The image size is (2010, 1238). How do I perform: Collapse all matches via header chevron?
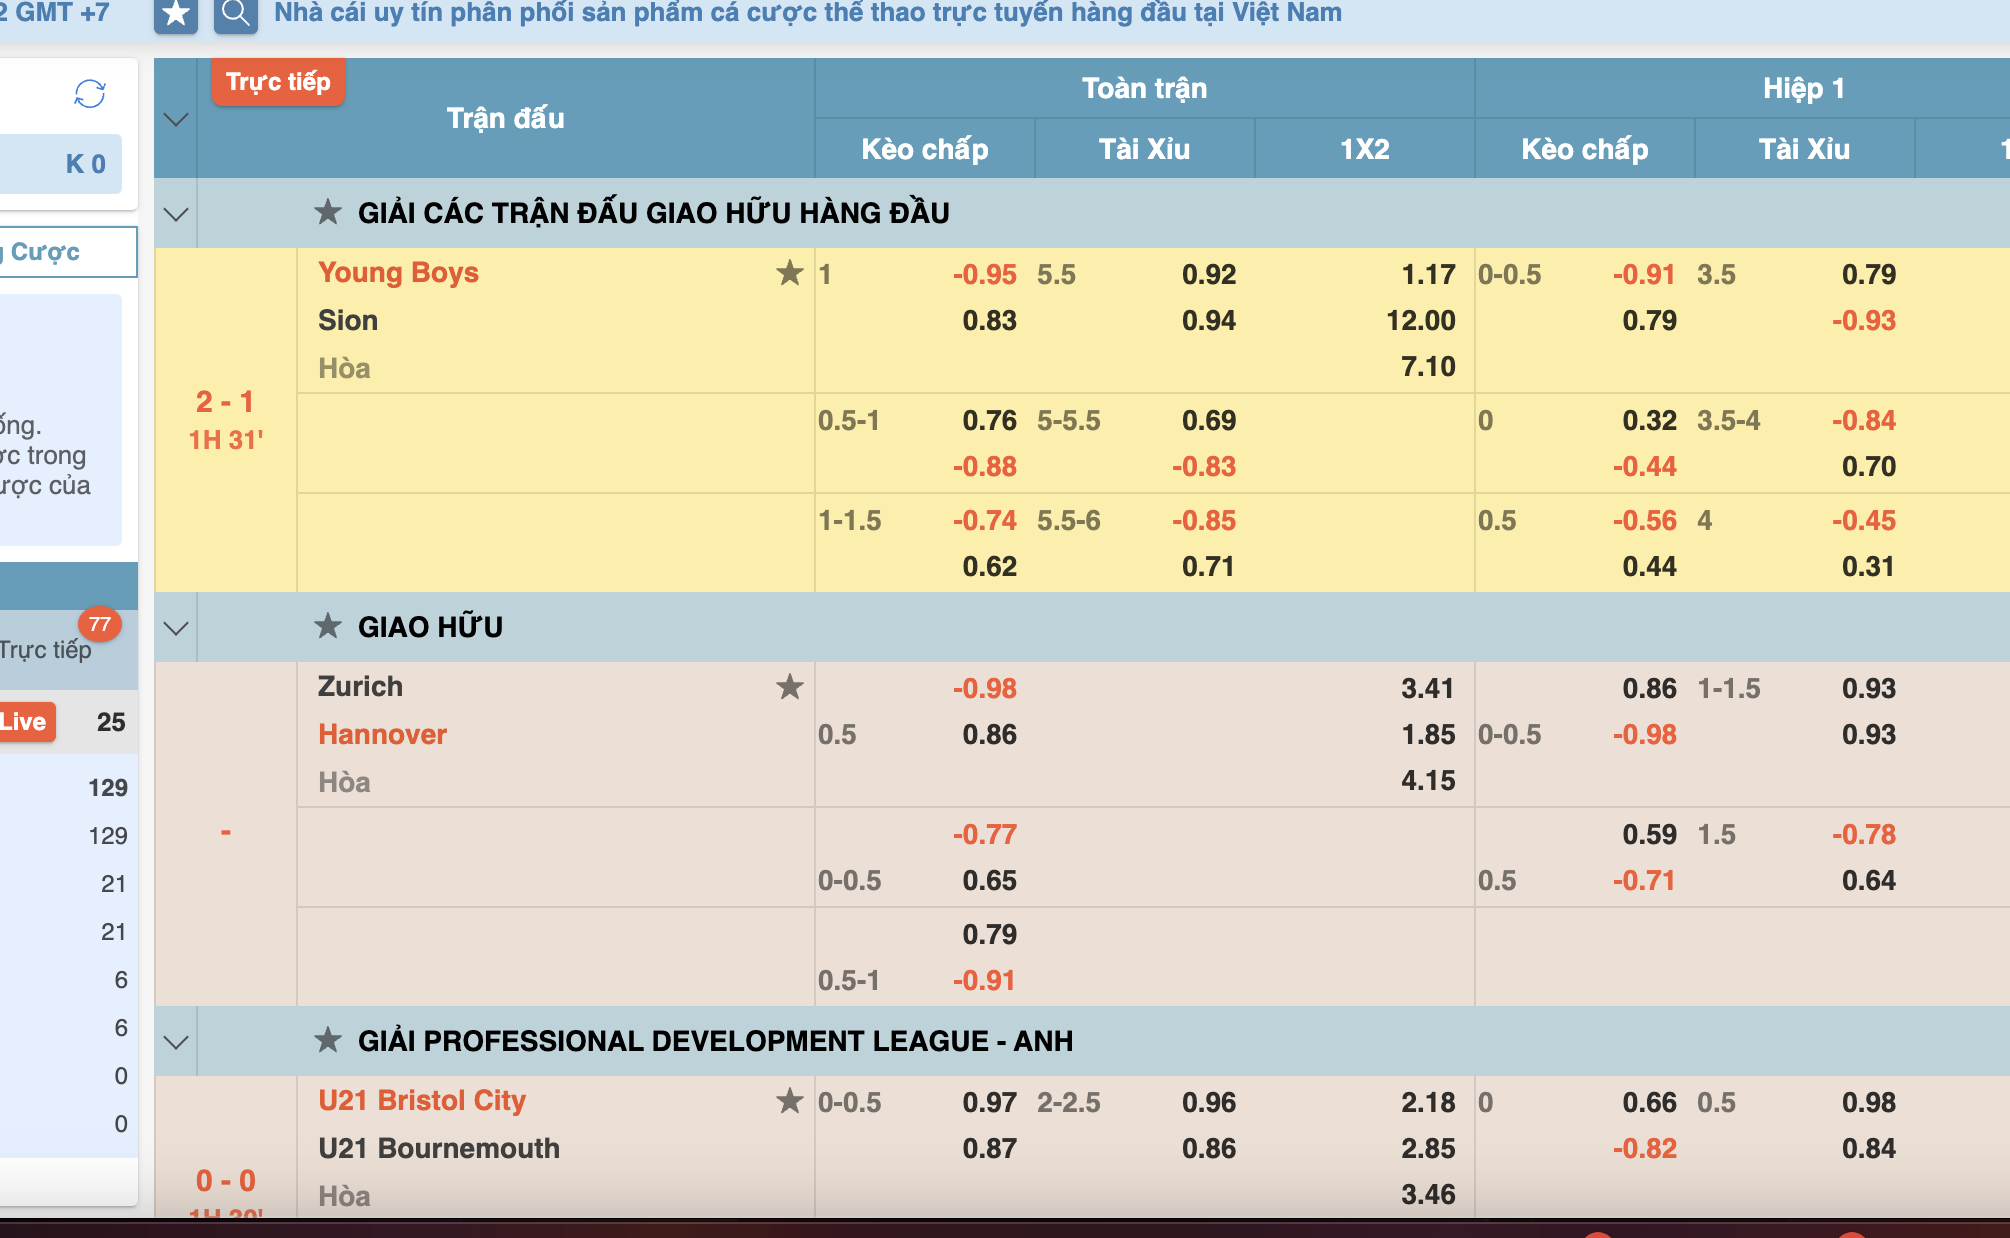click(x=176, y=119)
